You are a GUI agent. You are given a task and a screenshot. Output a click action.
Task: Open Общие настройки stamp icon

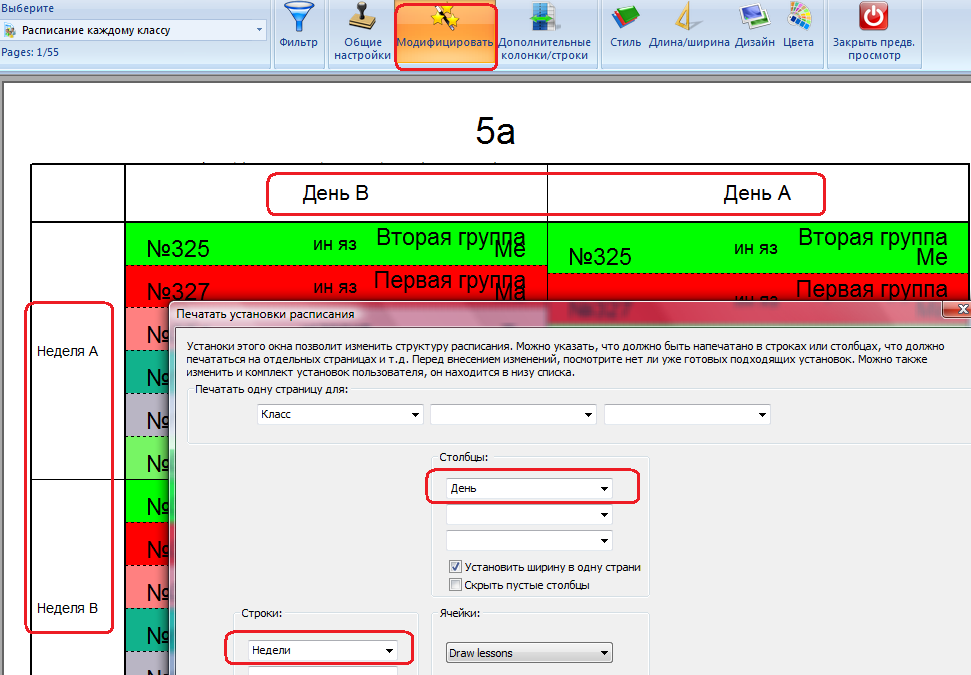pyautogui.click(x=362, y=18)
